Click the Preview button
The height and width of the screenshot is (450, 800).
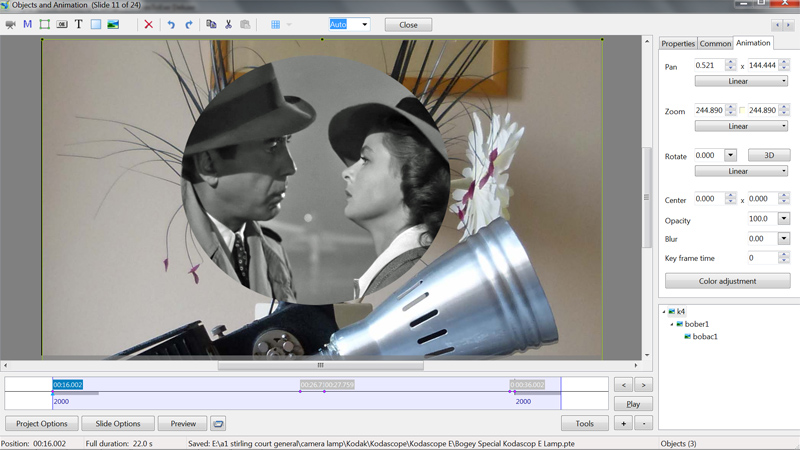183,423
